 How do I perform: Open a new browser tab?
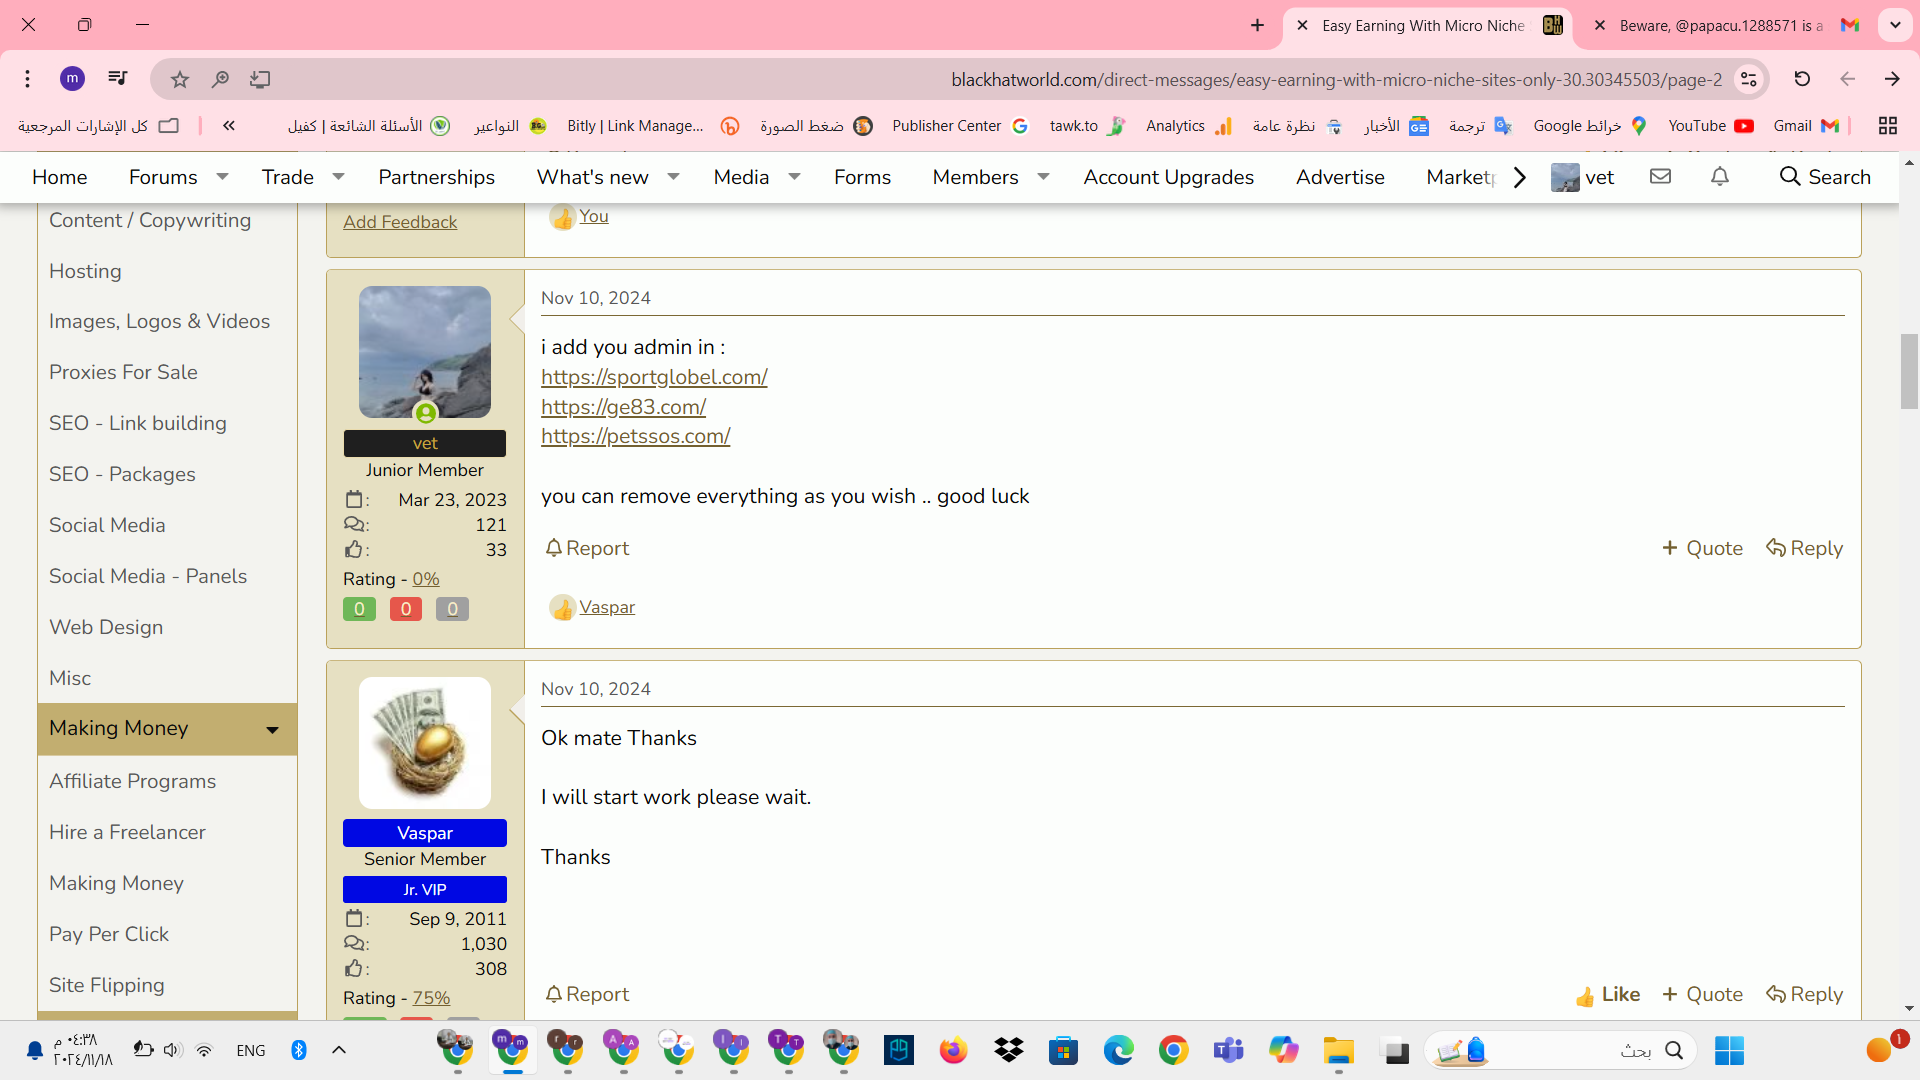pos(1257,25)
